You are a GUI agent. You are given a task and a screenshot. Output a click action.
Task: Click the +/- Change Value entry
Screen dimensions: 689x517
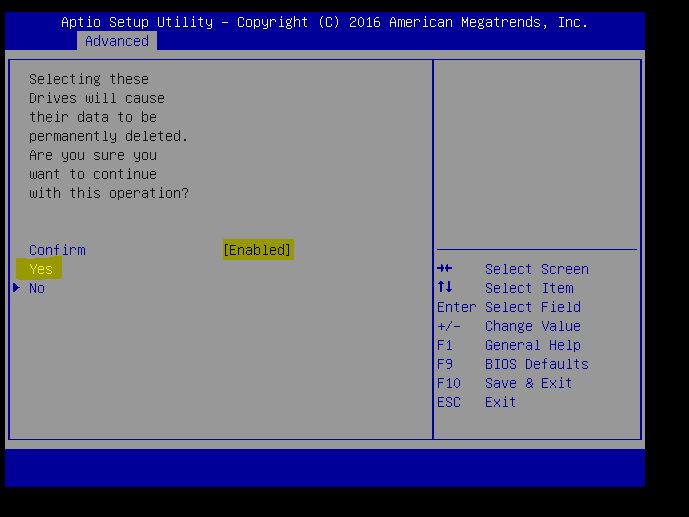pyautogui.click(x=509, y=326)
